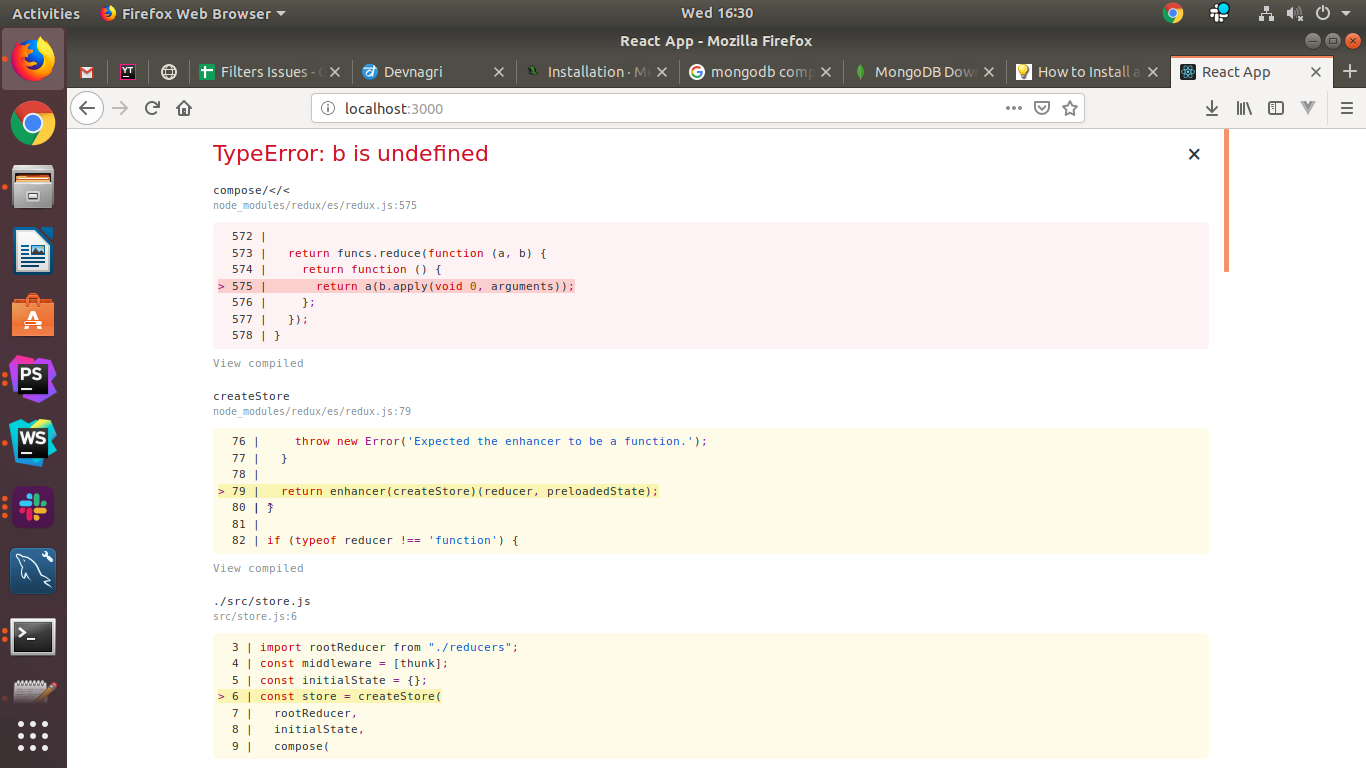
Task: Open the Firefox downloads panel
Action: [1212, 108]
